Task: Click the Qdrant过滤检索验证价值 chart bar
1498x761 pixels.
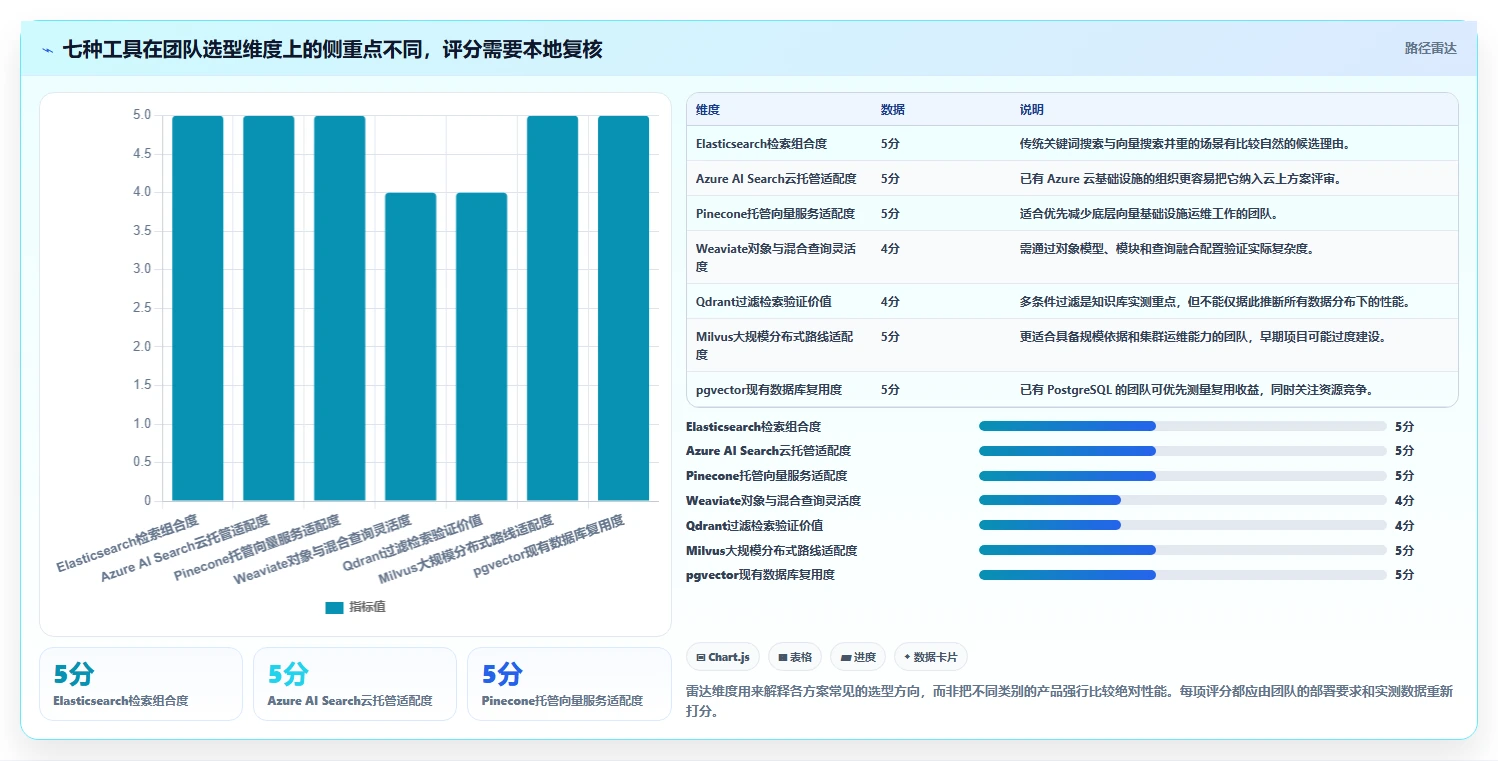Action: click(482, 347)
